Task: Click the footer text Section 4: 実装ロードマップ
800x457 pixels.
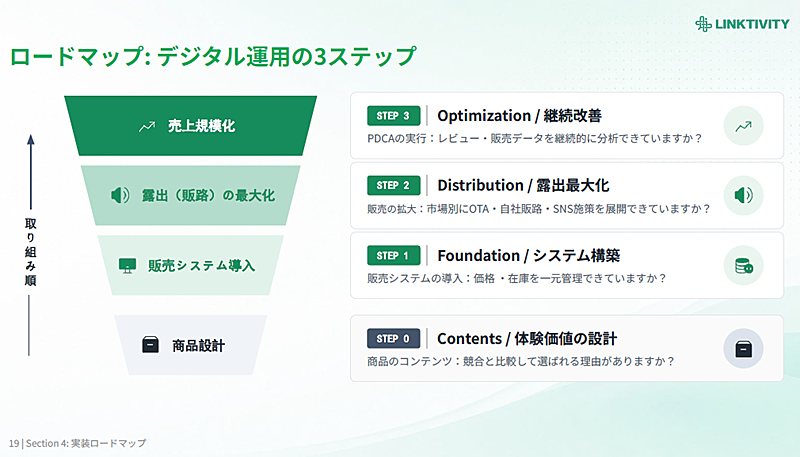Action: point(86,443)
